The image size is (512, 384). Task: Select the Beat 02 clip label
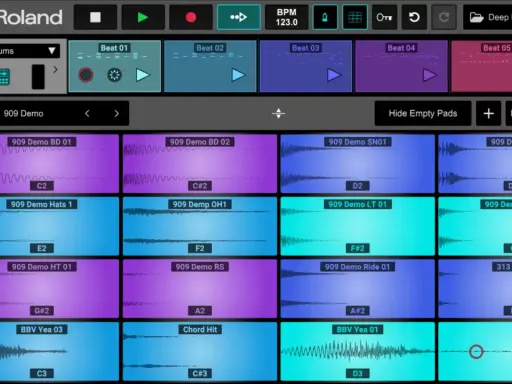point(210,48)
